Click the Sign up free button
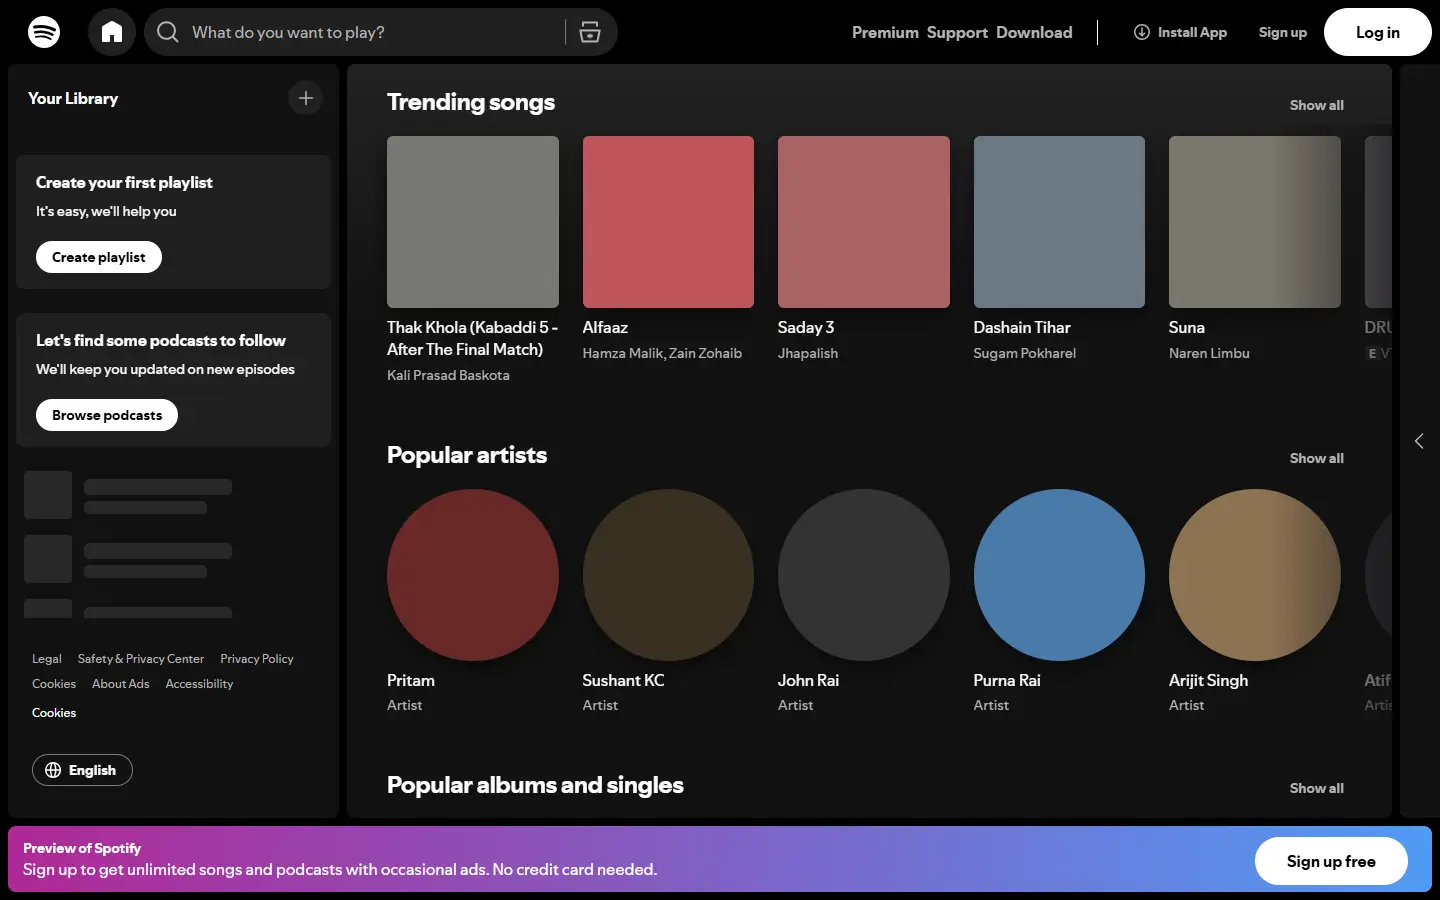Image resolution: width=1440 pixels, height=900 pixels. pyautogui.click(x=1331, y=861)
